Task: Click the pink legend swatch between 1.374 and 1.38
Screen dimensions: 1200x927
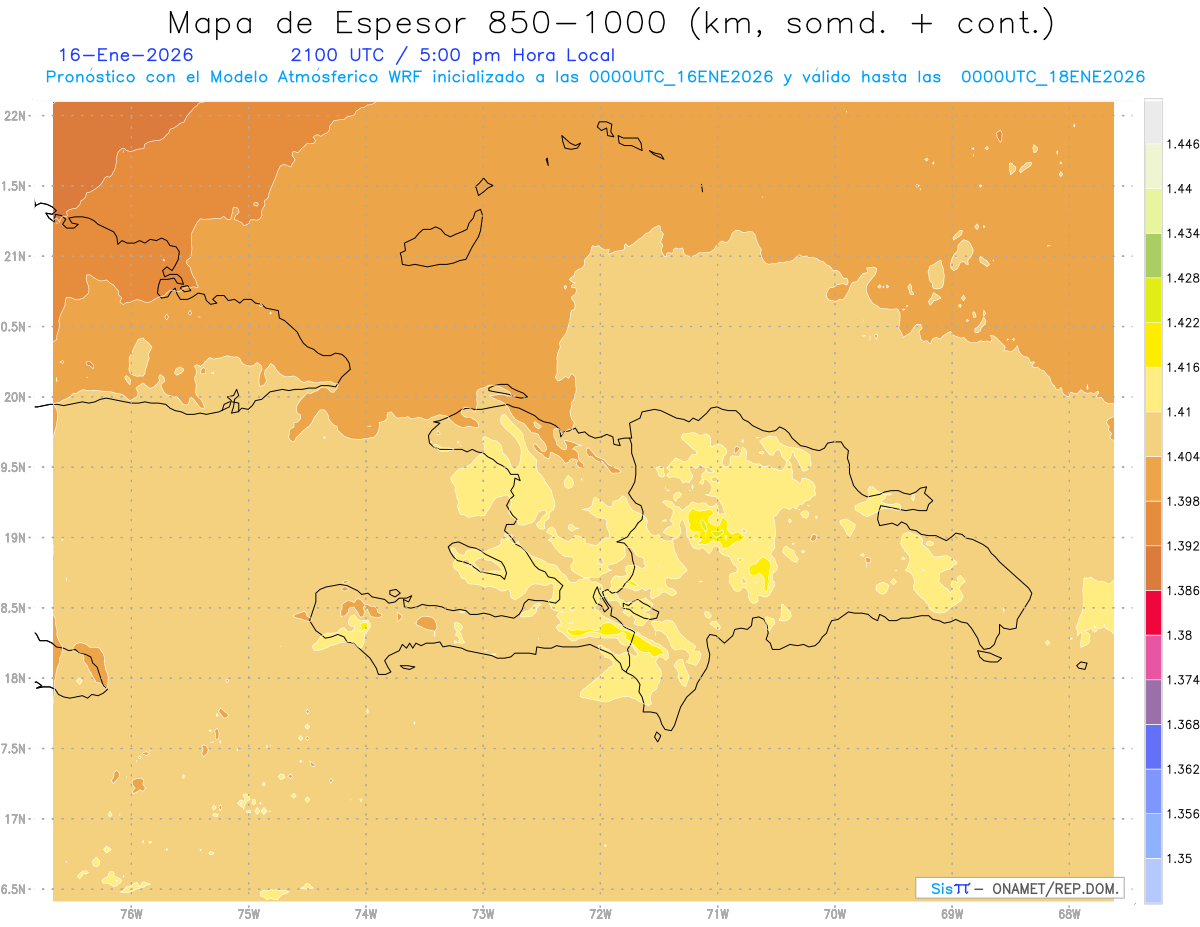Action: tap(1153, 657)
